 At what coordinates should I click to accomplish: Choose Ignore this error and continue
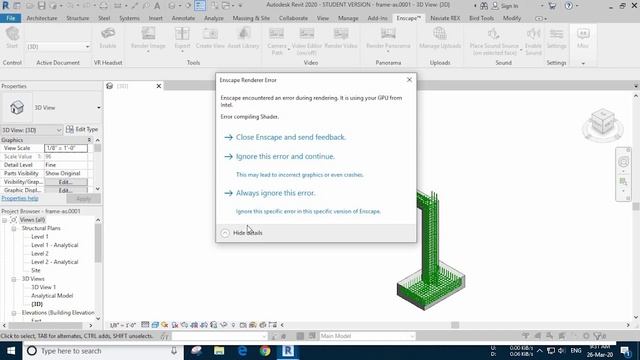[x=285, y=156]
